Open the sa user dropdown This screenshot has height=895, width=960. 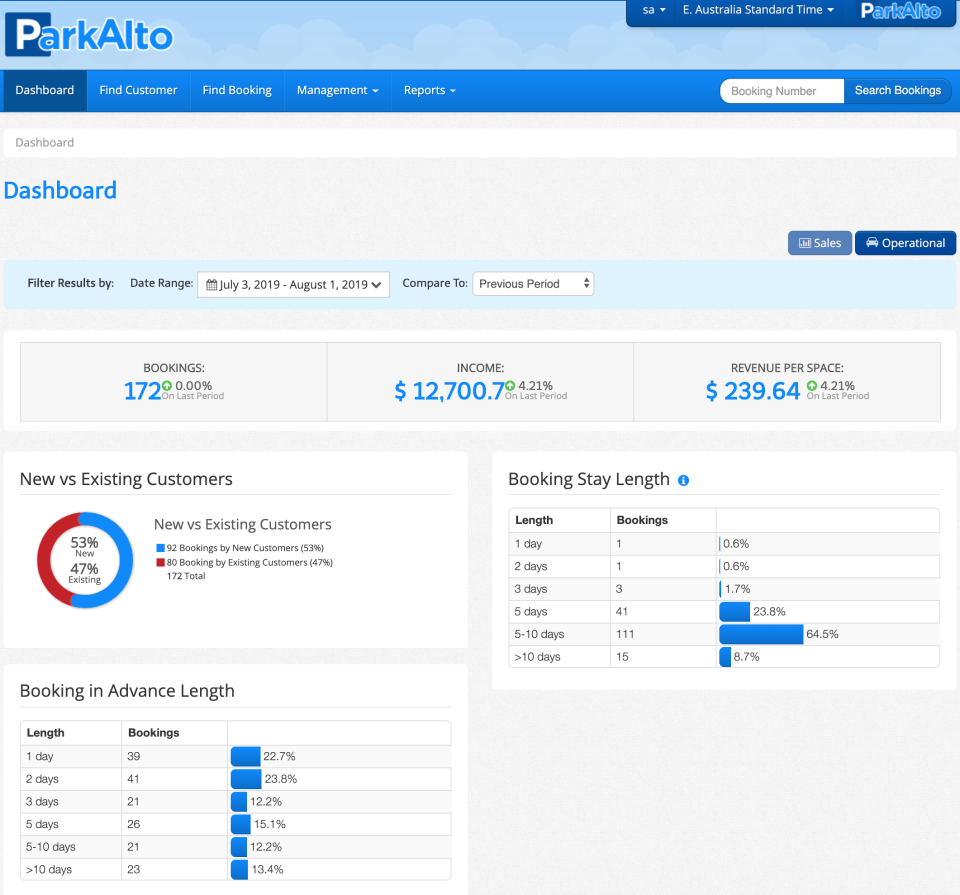[x=654, y=10]
